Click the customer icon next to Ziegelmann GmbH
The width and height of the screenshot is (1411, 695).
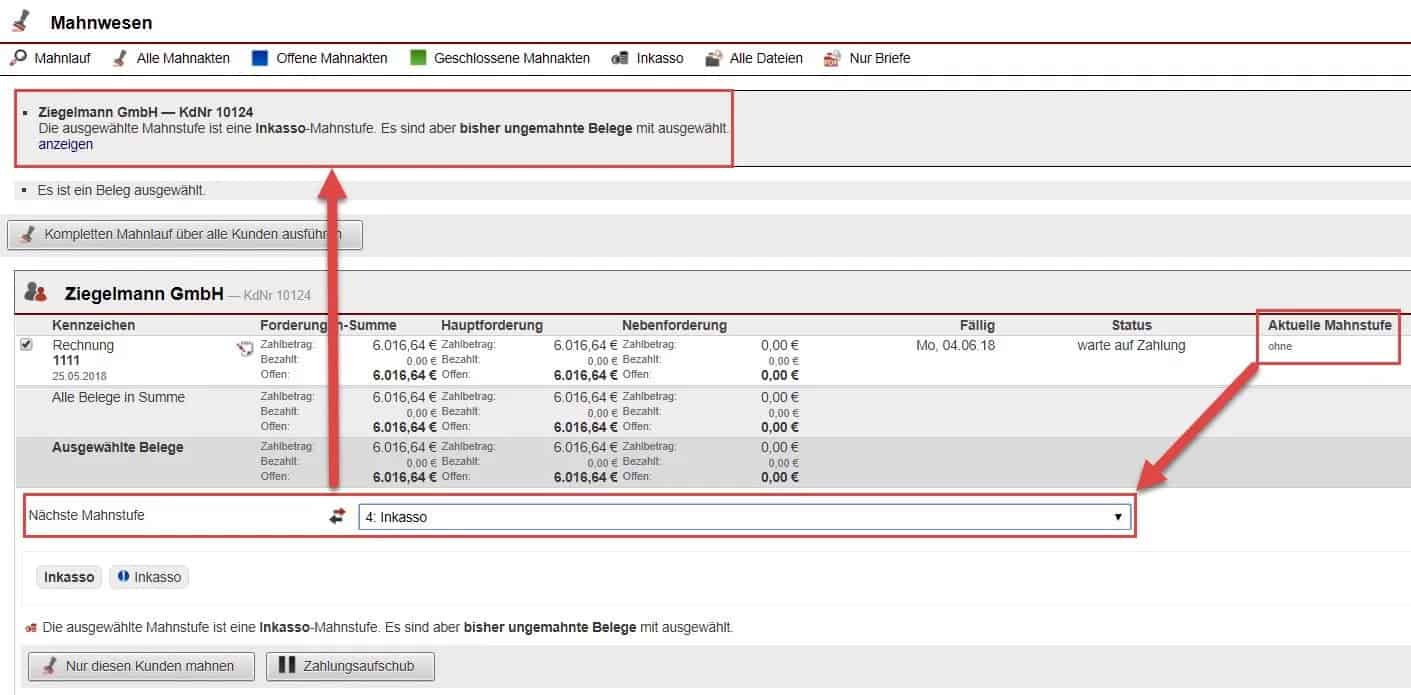[x=36, y=293]
